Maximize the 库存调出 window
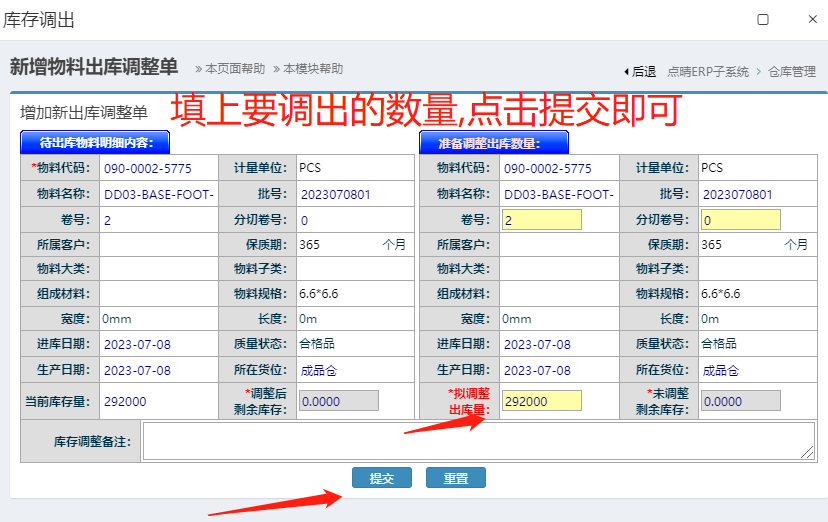The height and width of the screenshot is (522, 828). pos(763,19)
